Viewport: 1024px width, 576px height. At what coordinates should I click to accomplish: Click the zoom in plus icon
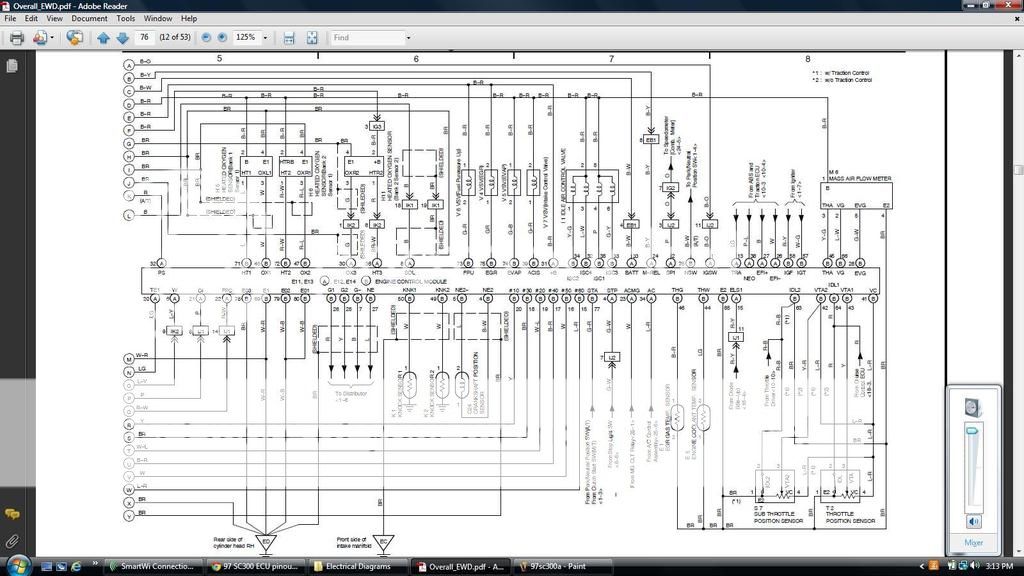point(220,38)
